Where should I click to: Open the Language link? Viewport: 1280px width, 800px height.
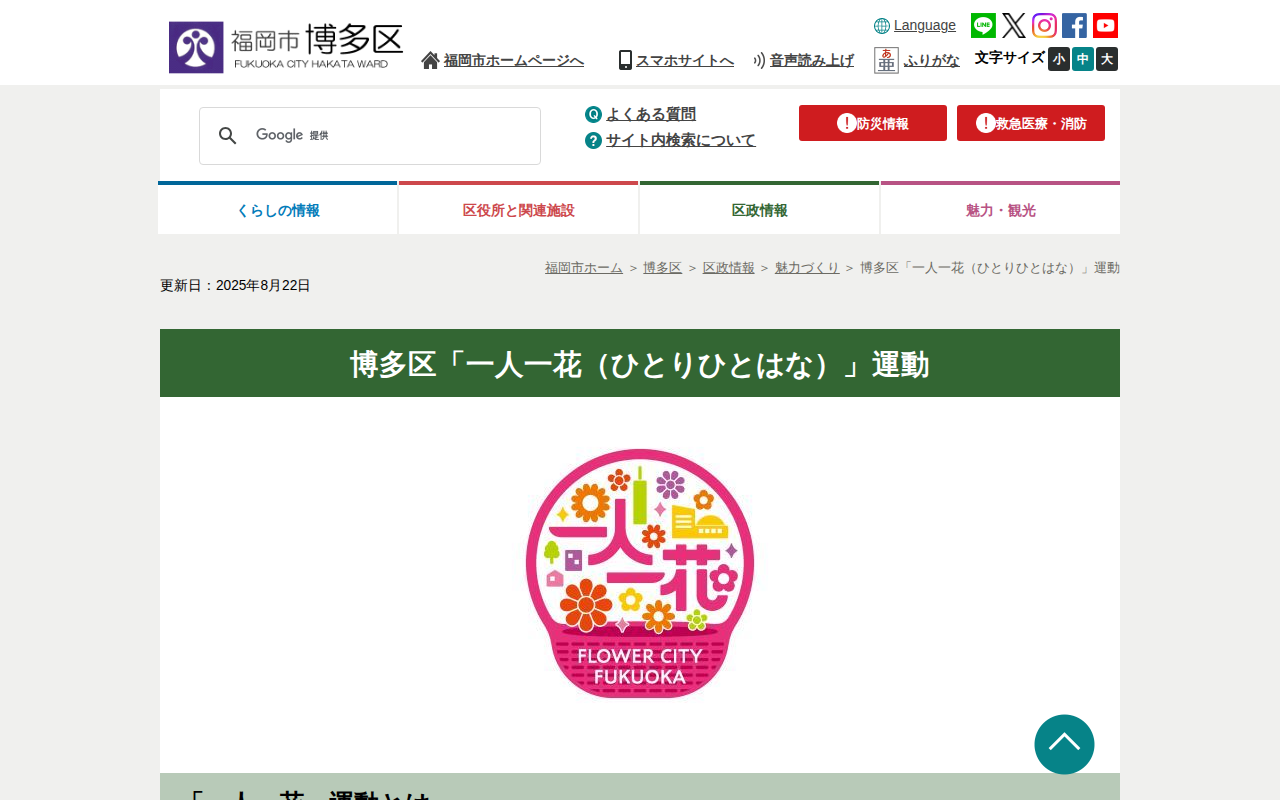(x=925, y=25)
